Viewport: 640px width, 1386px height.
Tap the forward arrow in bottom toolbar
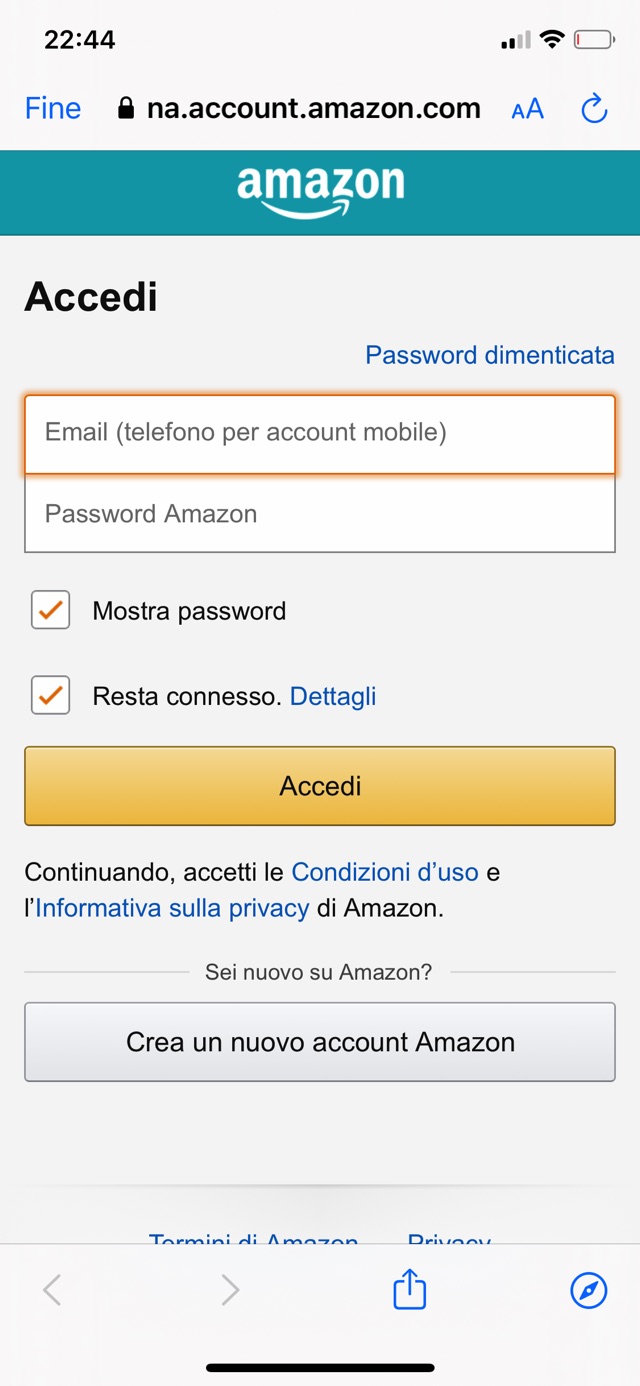[x=230, y=1290]
